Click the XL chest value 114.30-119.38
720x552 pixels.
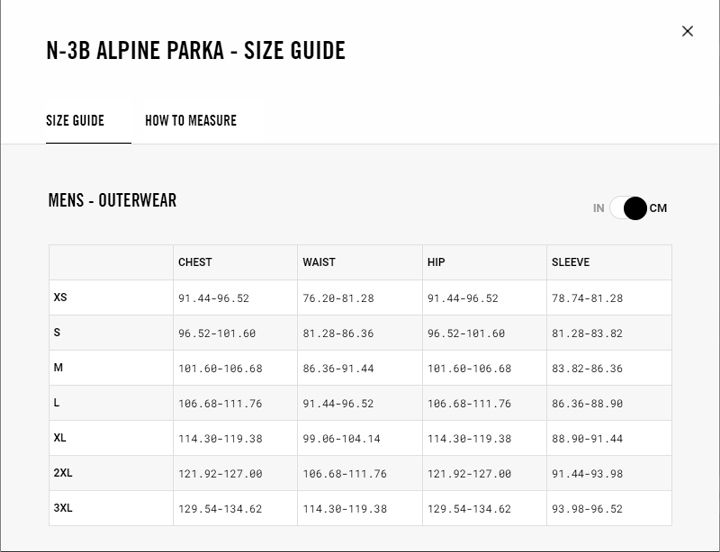pyautogui.click(x=220, y=439)
